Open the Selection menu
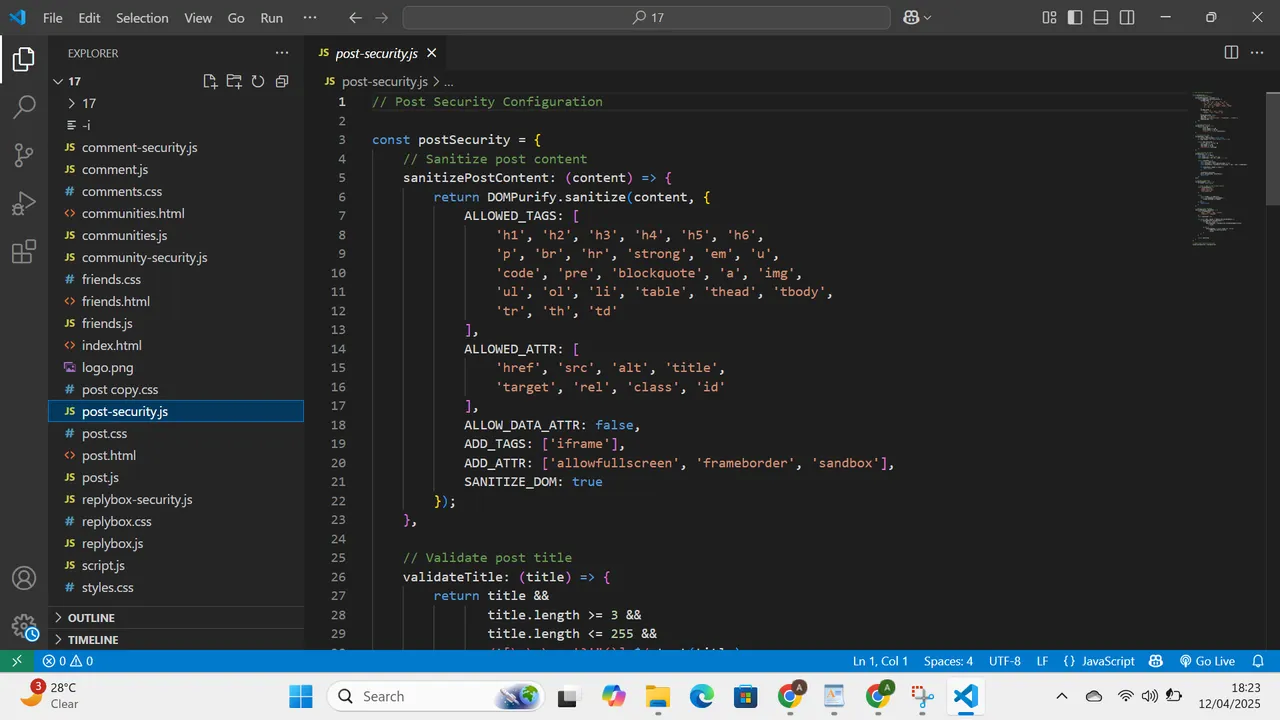 pyautogui.click(x=142, y=18)
